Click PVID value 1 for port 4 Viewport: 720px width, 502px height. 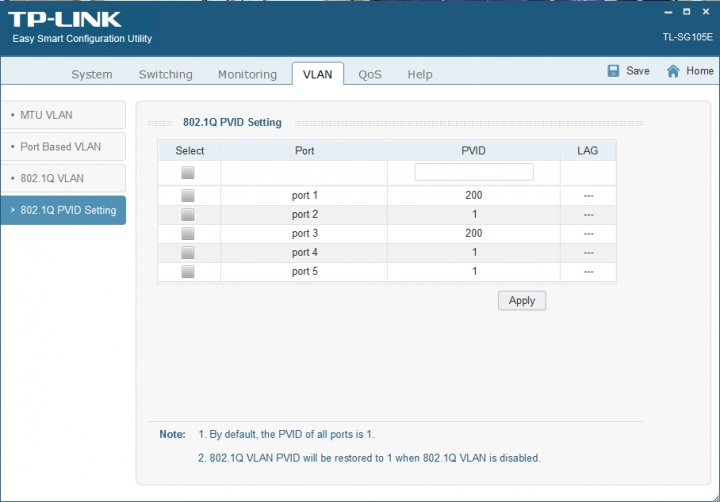(474, 253)
